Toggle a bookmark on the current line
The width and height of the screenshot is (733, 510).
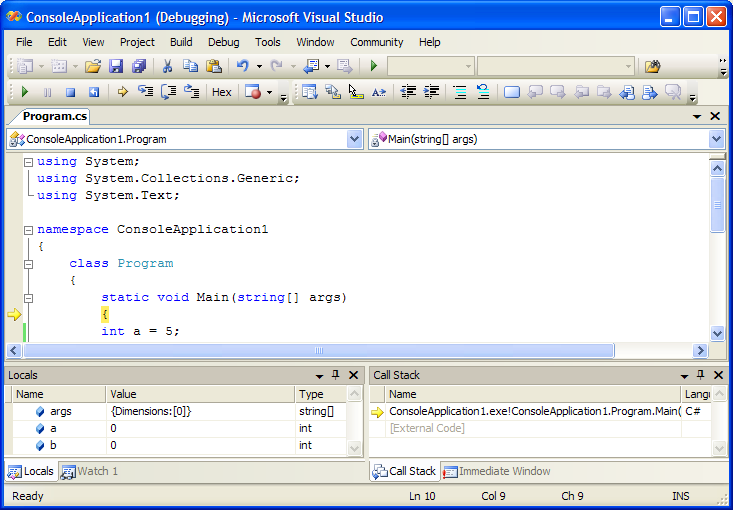(x=512, y=93)
